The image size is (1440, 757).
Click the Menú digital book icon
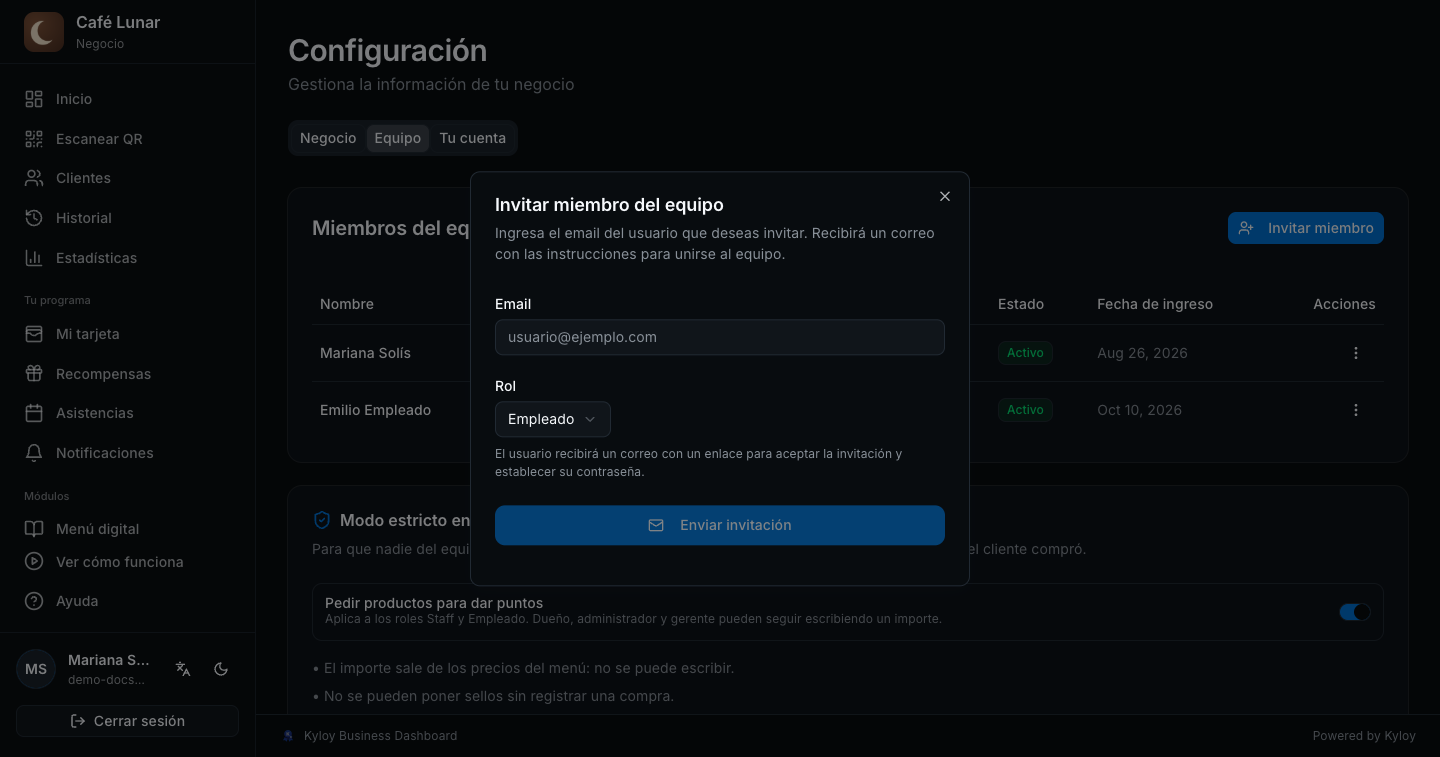(x=34, y=529)
